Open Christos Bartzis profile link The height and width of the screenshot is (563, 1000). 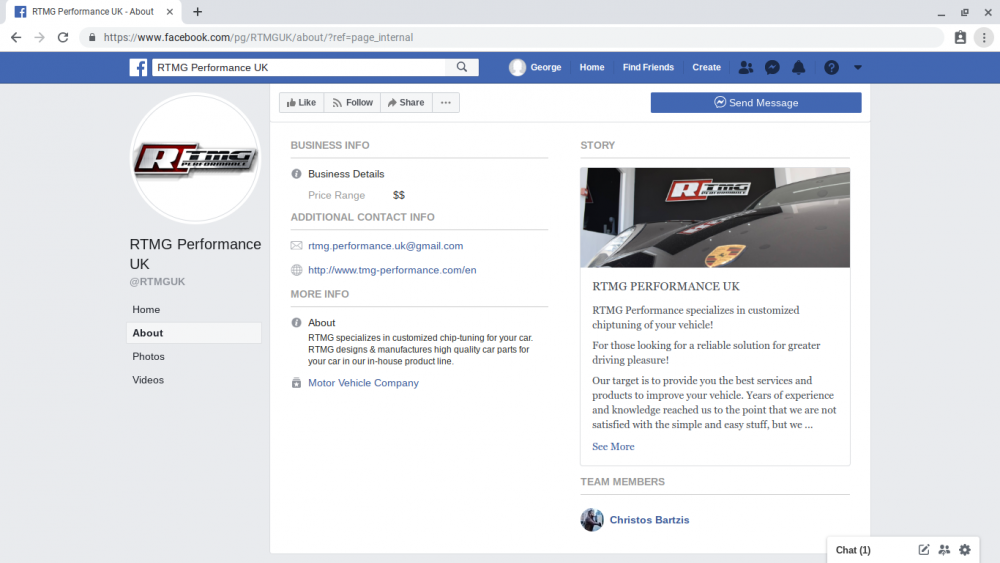tap(649, 520)
